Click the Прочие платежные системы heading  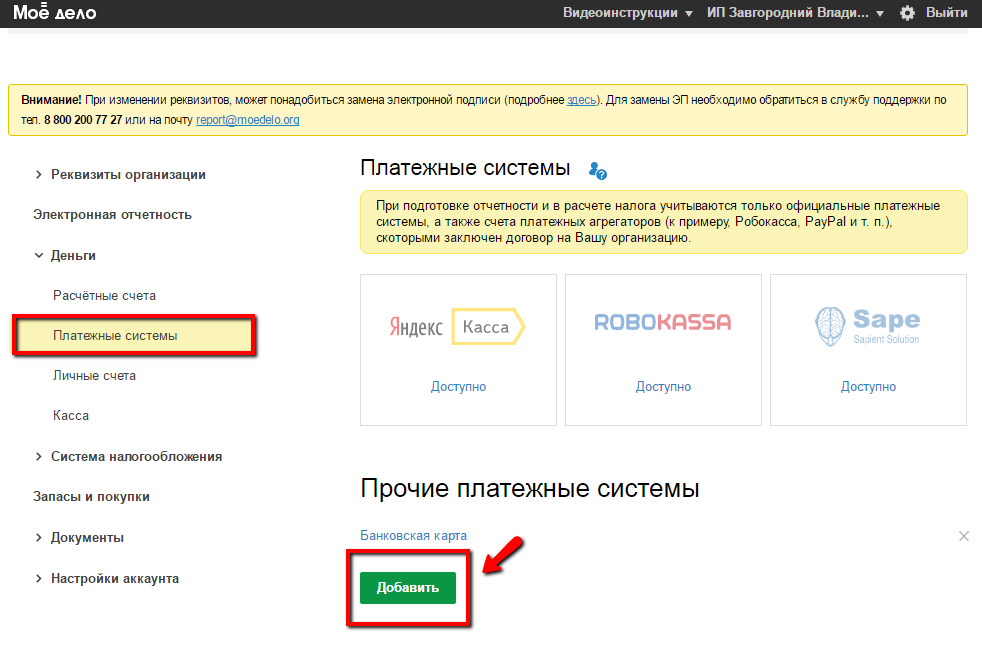pos(530,488)
